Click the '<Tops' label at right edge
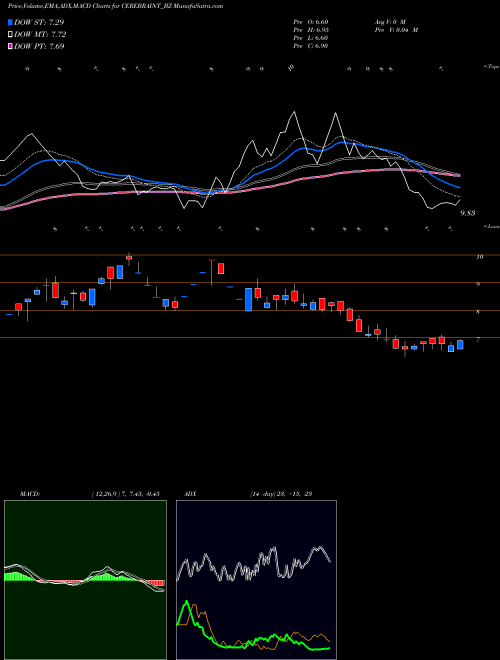 tap(491, 67)
